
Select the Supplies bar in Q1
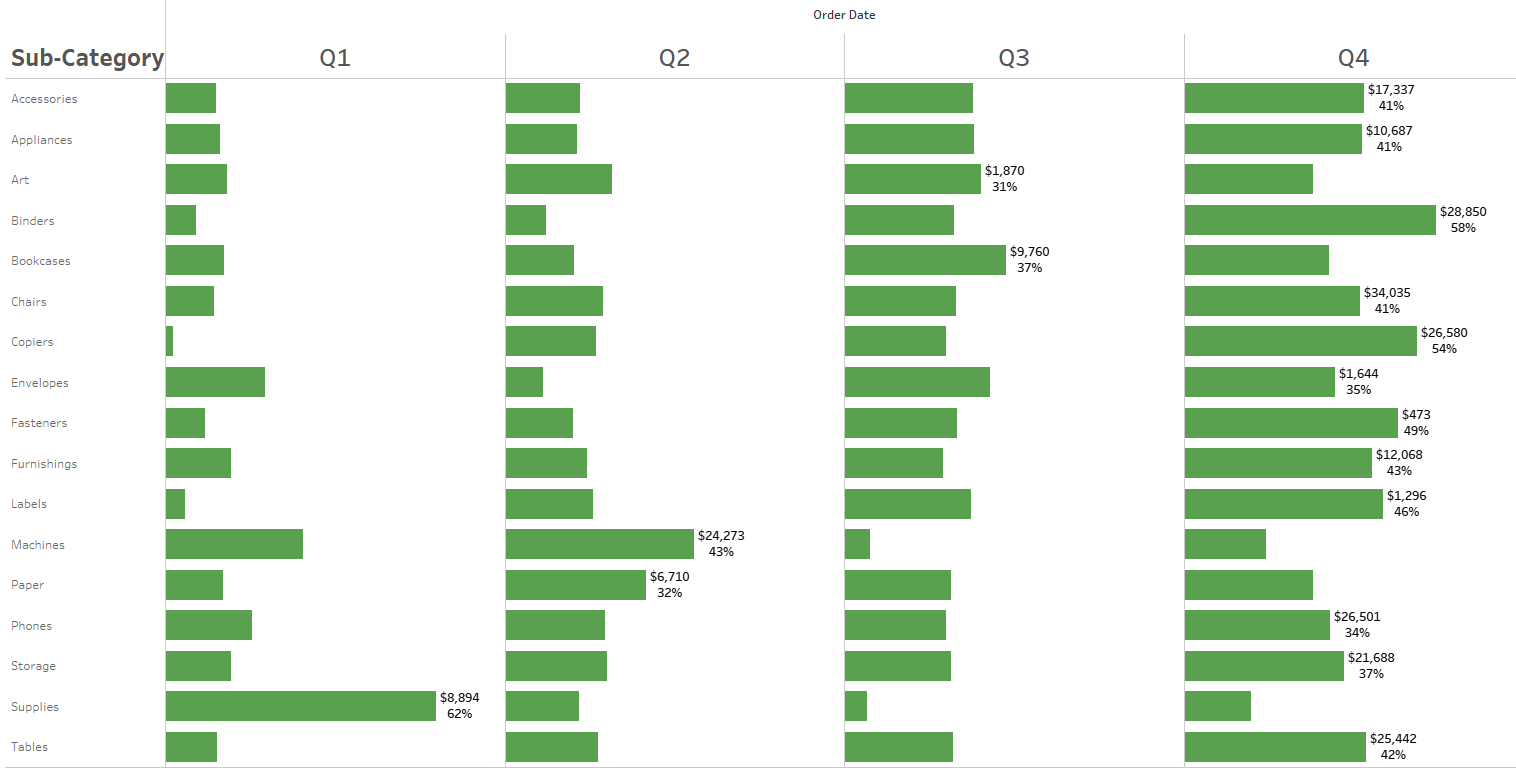(x=300, y=706)
